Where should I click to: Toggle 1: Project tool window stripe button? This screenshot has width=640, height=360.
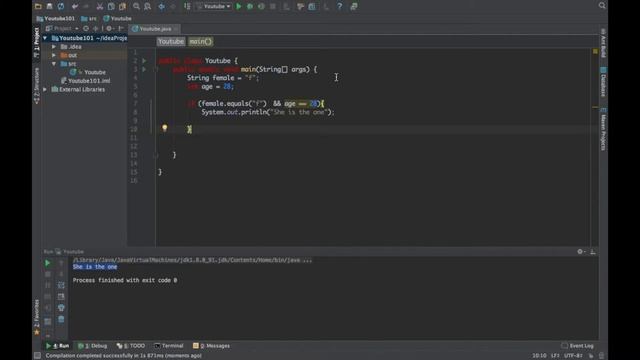(x=36, y=42)
